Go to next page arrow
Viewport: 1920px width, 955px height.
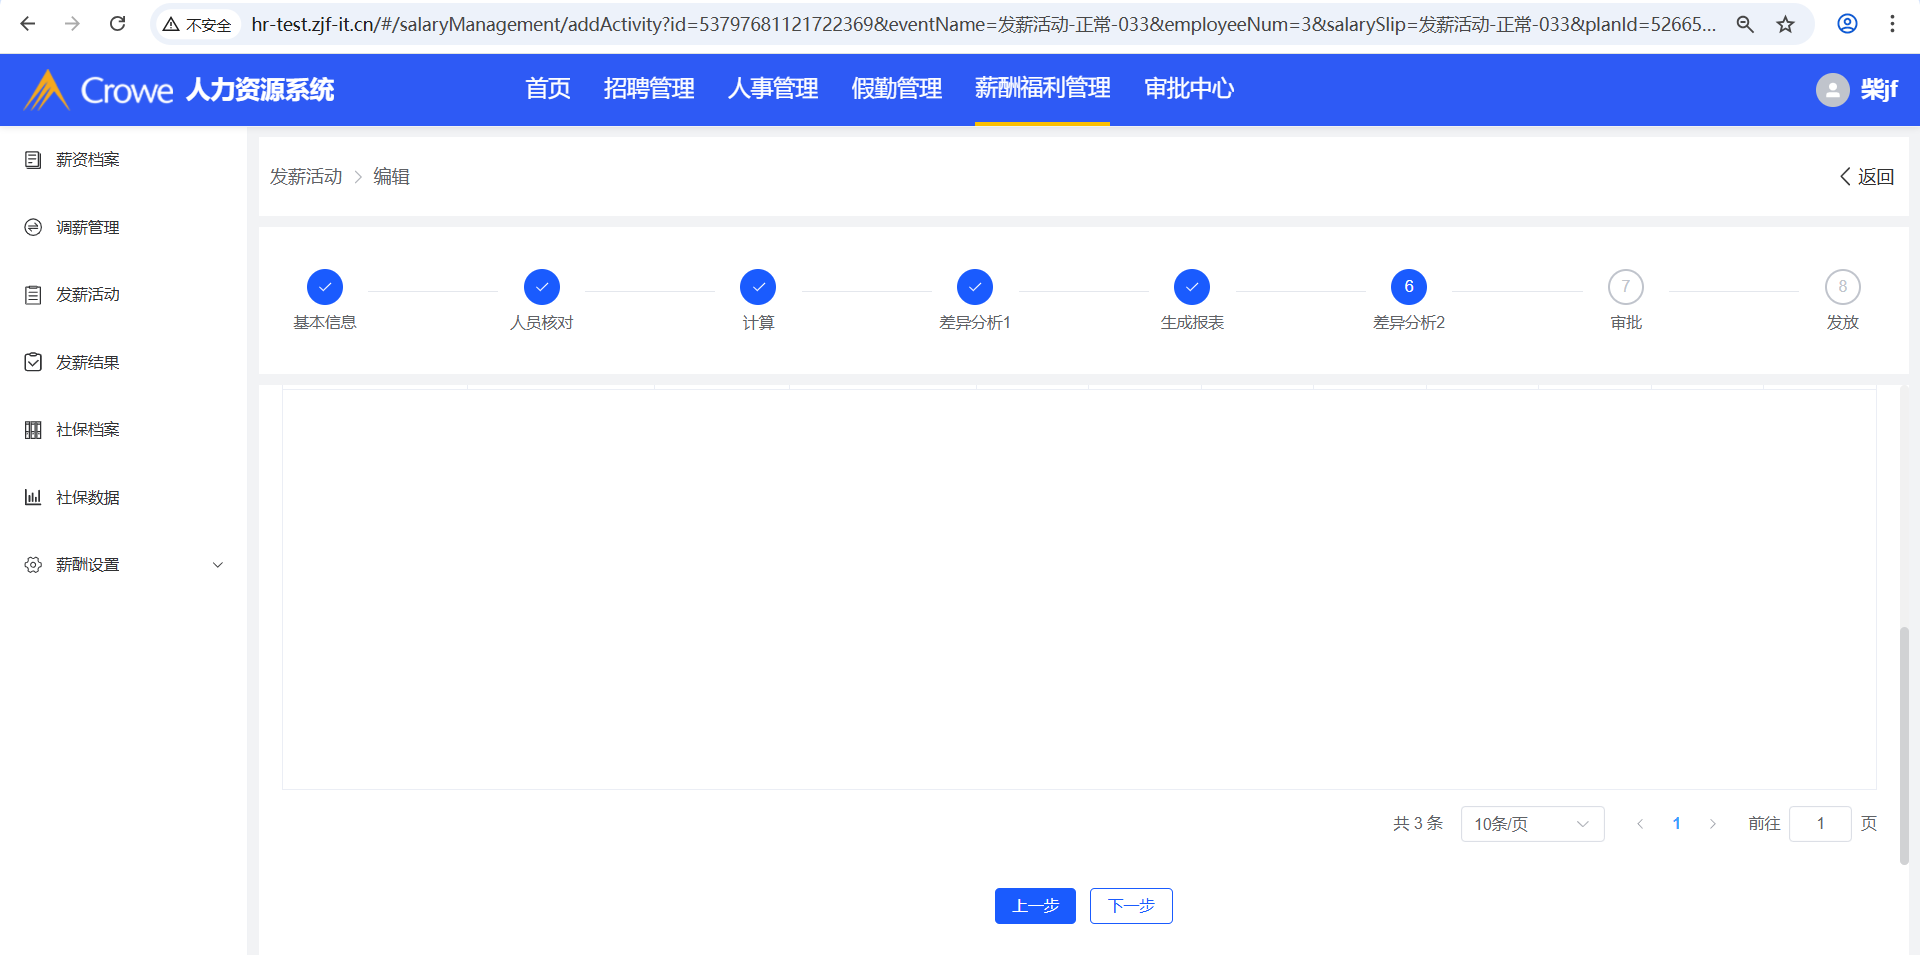point(1713,824)
